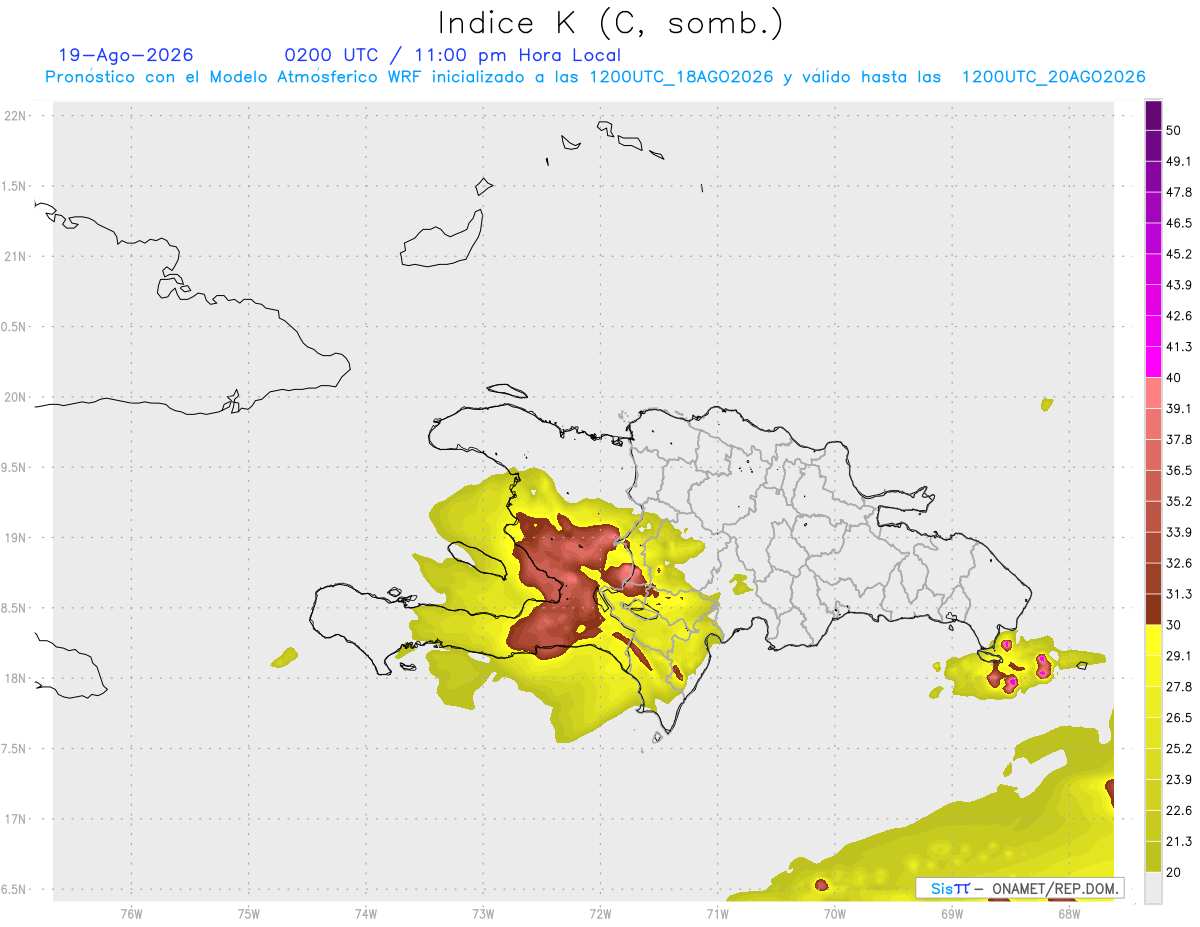Click the latitude label "18N"

click(x=15, y=679)
